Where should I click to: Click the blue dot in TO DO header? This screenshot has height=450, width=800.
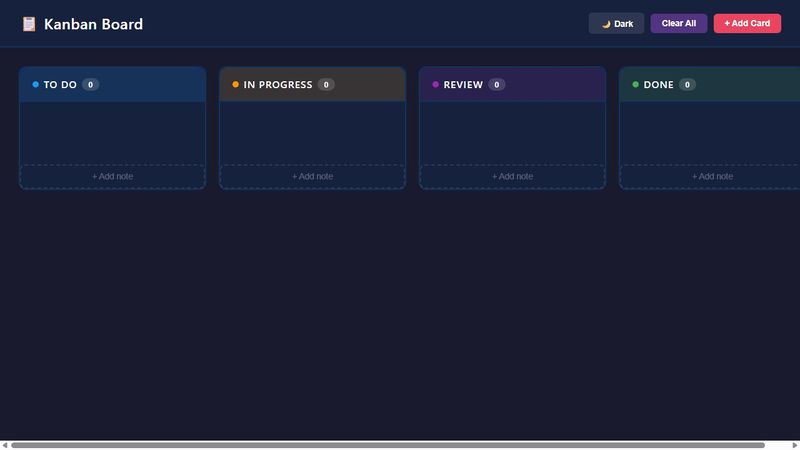click(x=35, y=85)
